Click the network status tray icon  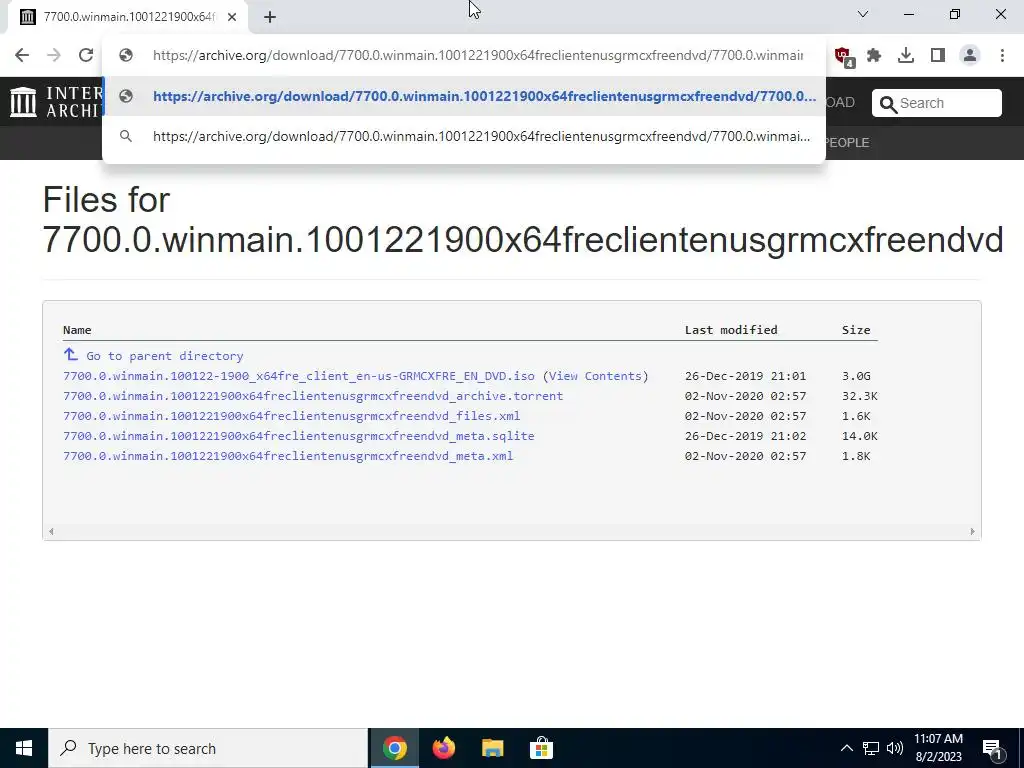[x=871, y=748]
